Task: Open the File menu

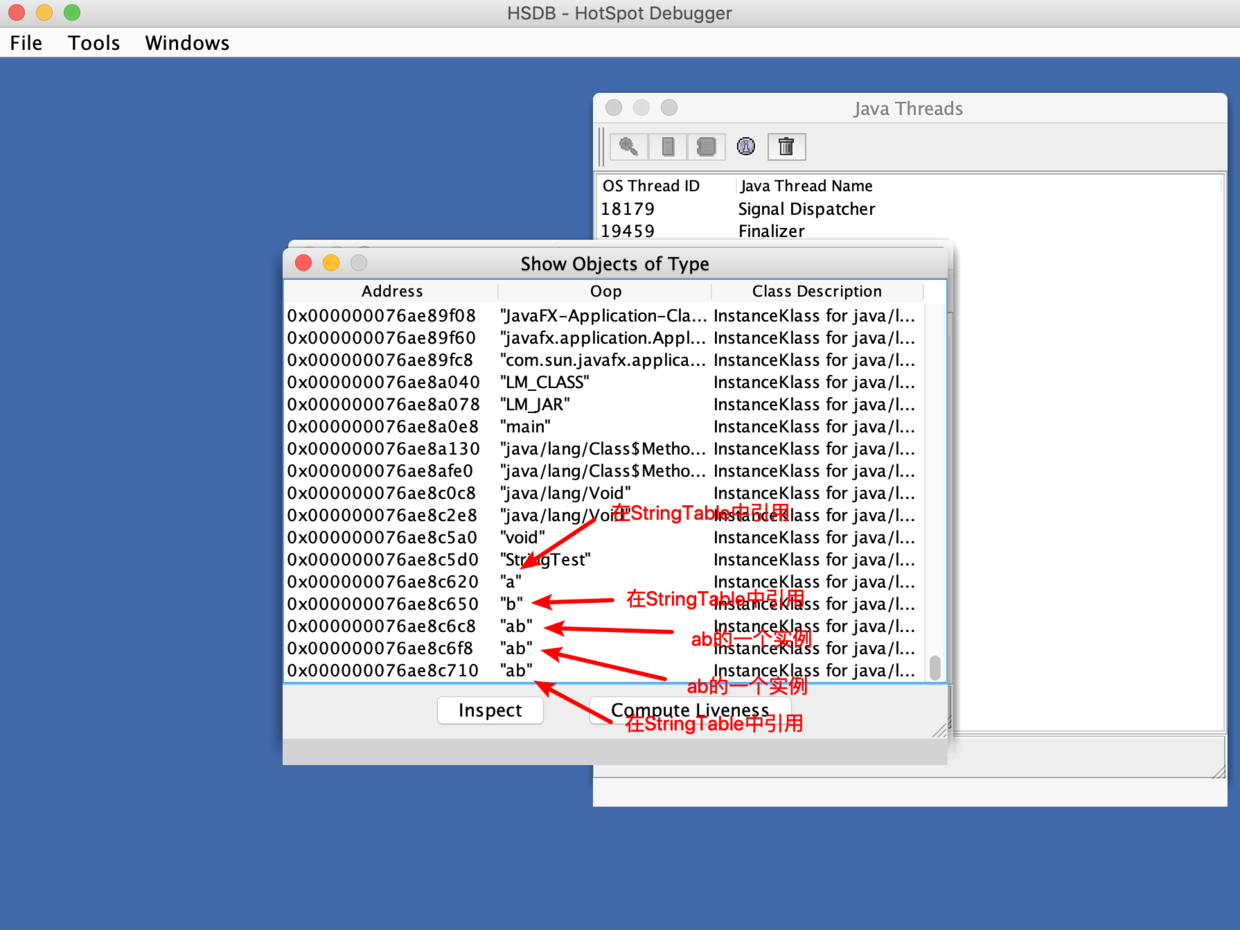Action: point(26,43)
